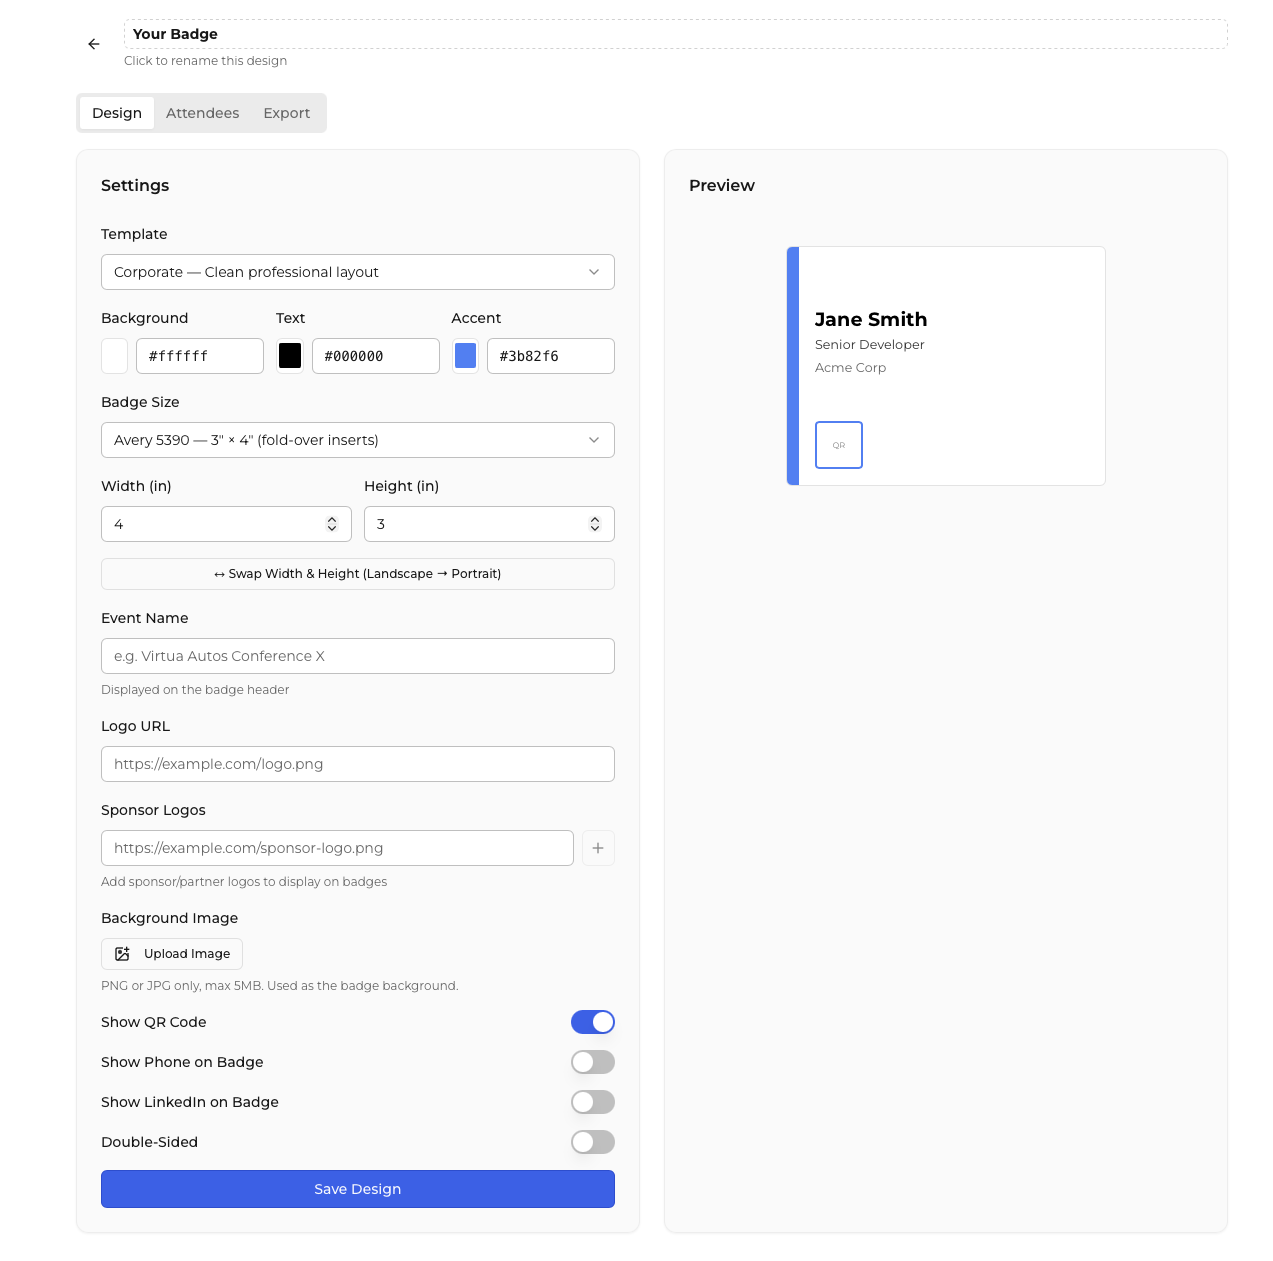The height and width of the screenshot is (1261, 1273).
Task: Click the Event Name input field
Action: (x=358, y=656)
